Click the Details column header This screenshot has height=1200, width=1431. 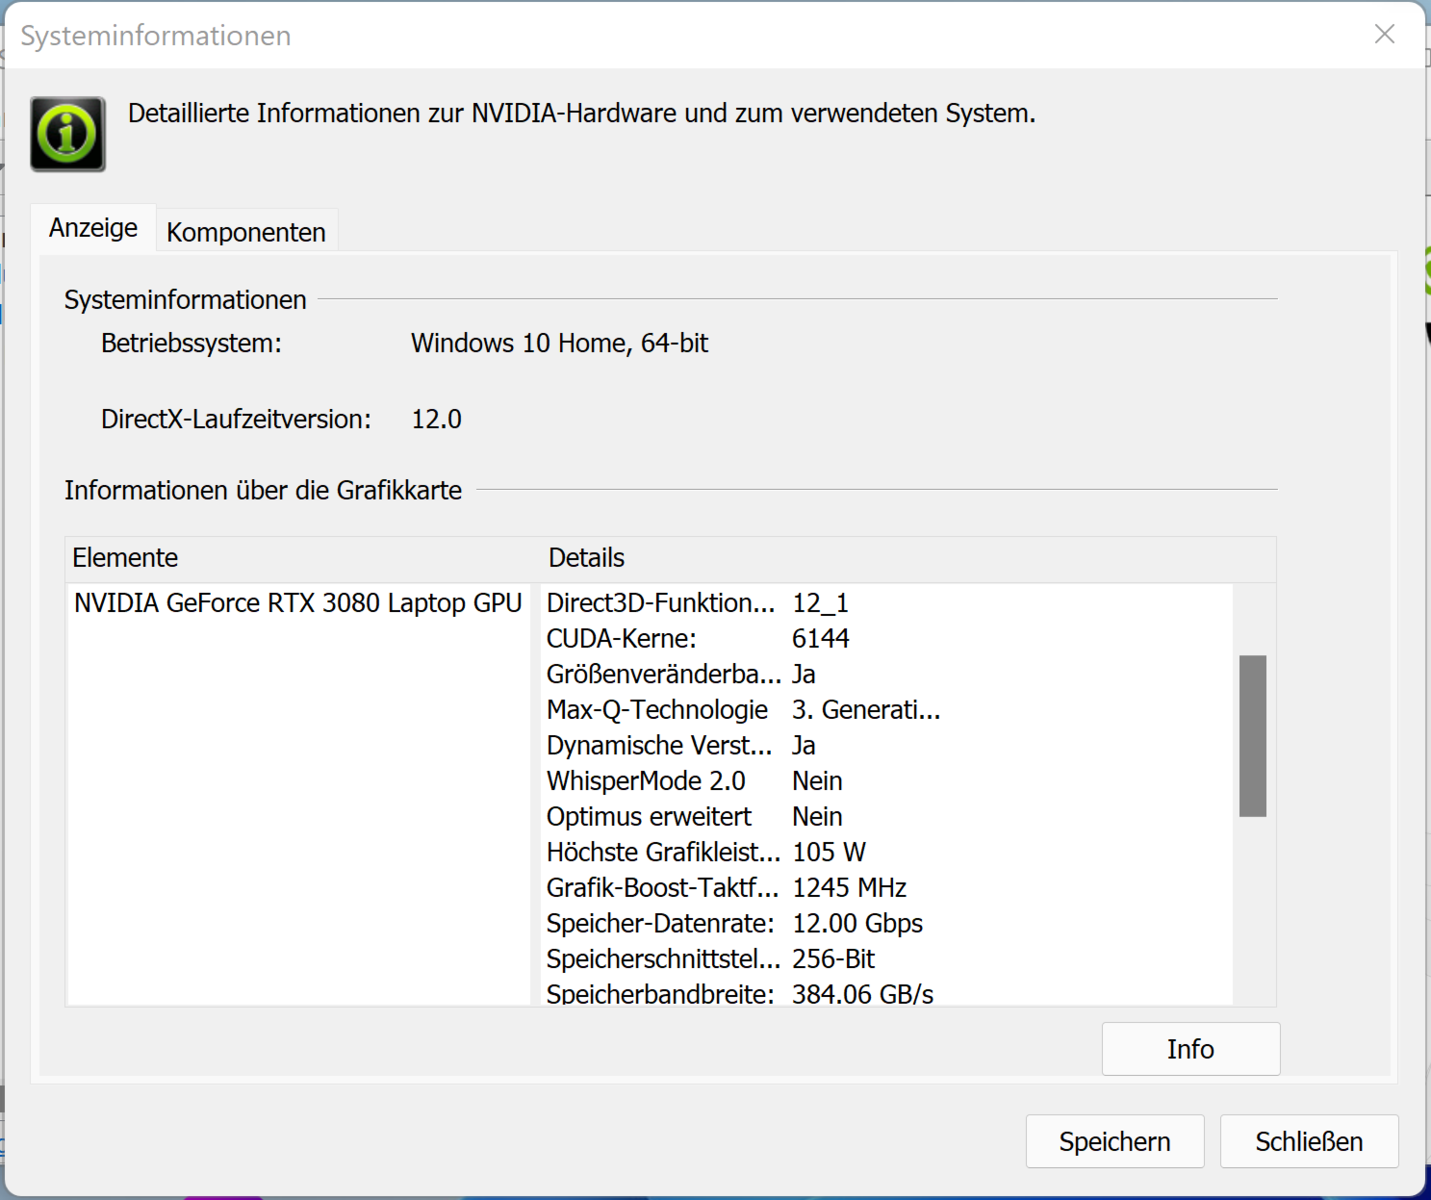tap(587, 558)
